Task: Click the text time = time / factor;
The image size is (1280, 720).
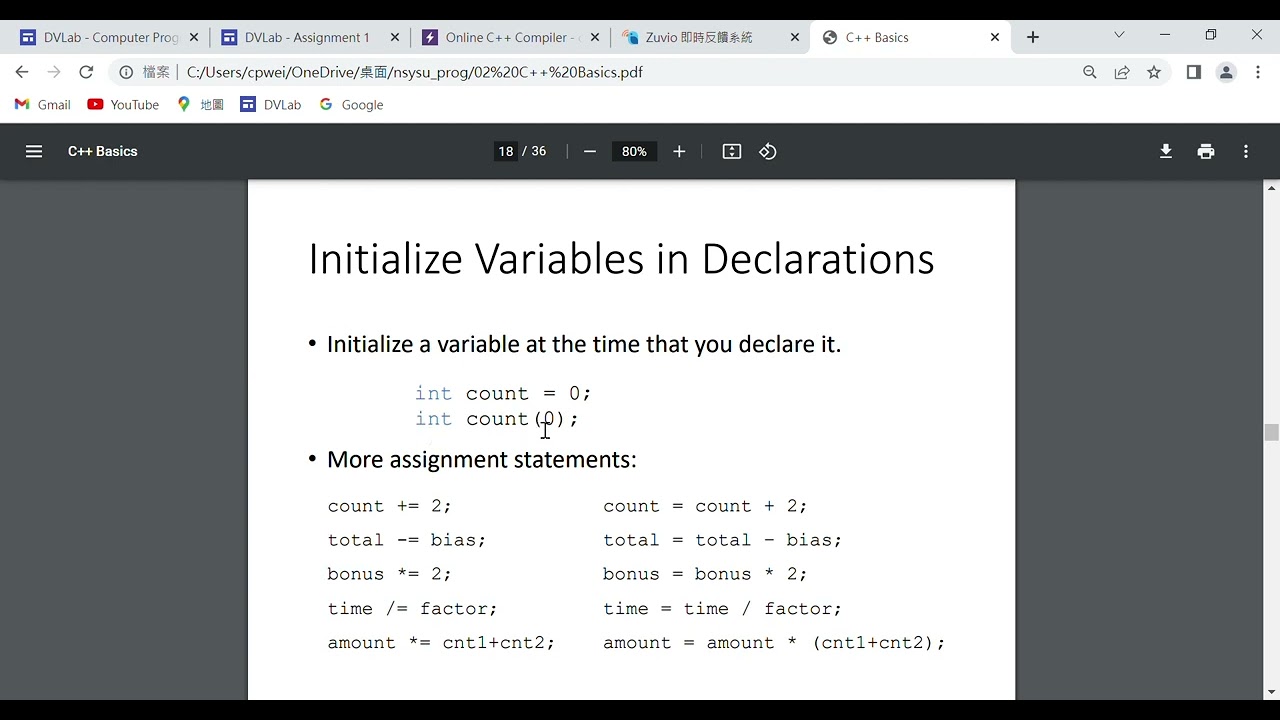Action: [x=722, y=608]
